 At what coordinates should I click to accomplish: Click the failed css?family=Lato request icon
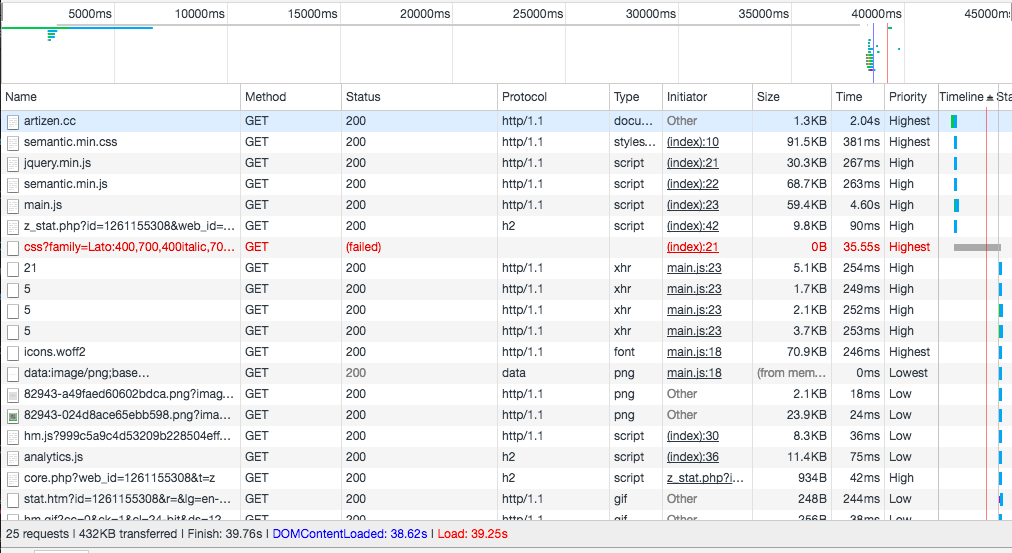13,247
